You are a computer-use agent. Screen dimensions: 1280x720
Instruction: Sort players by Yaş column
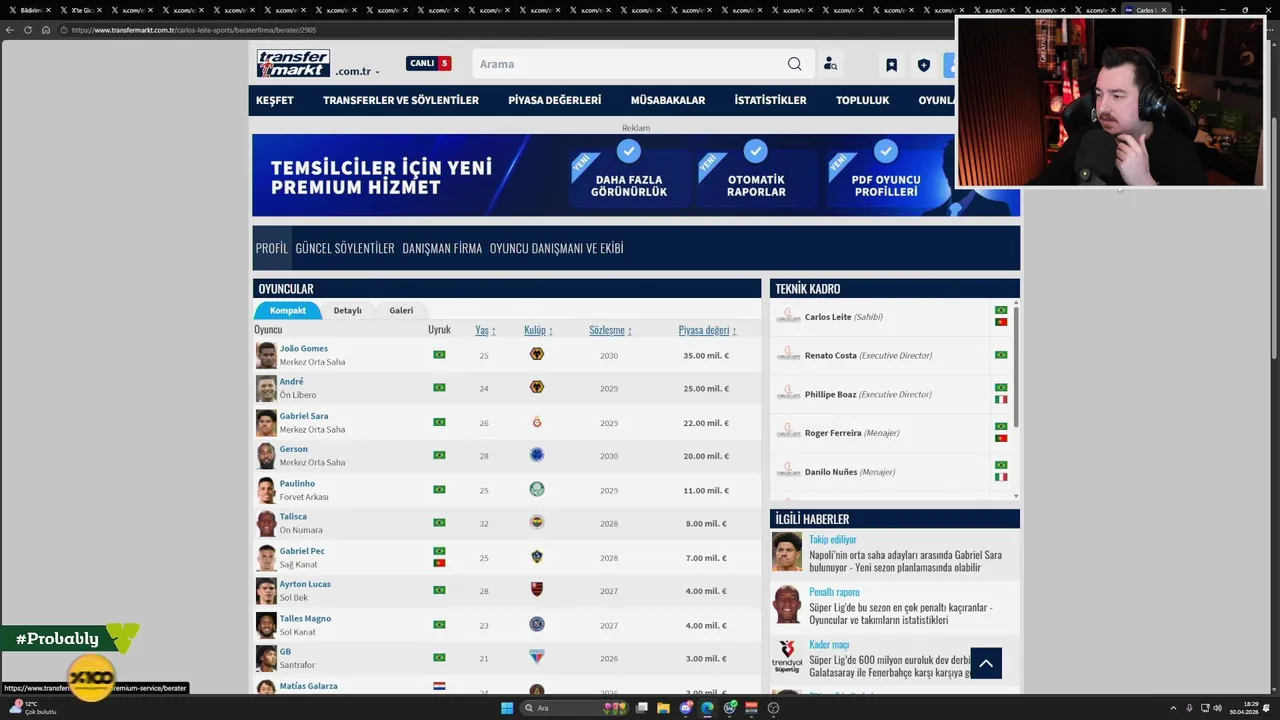click(485, 330)
